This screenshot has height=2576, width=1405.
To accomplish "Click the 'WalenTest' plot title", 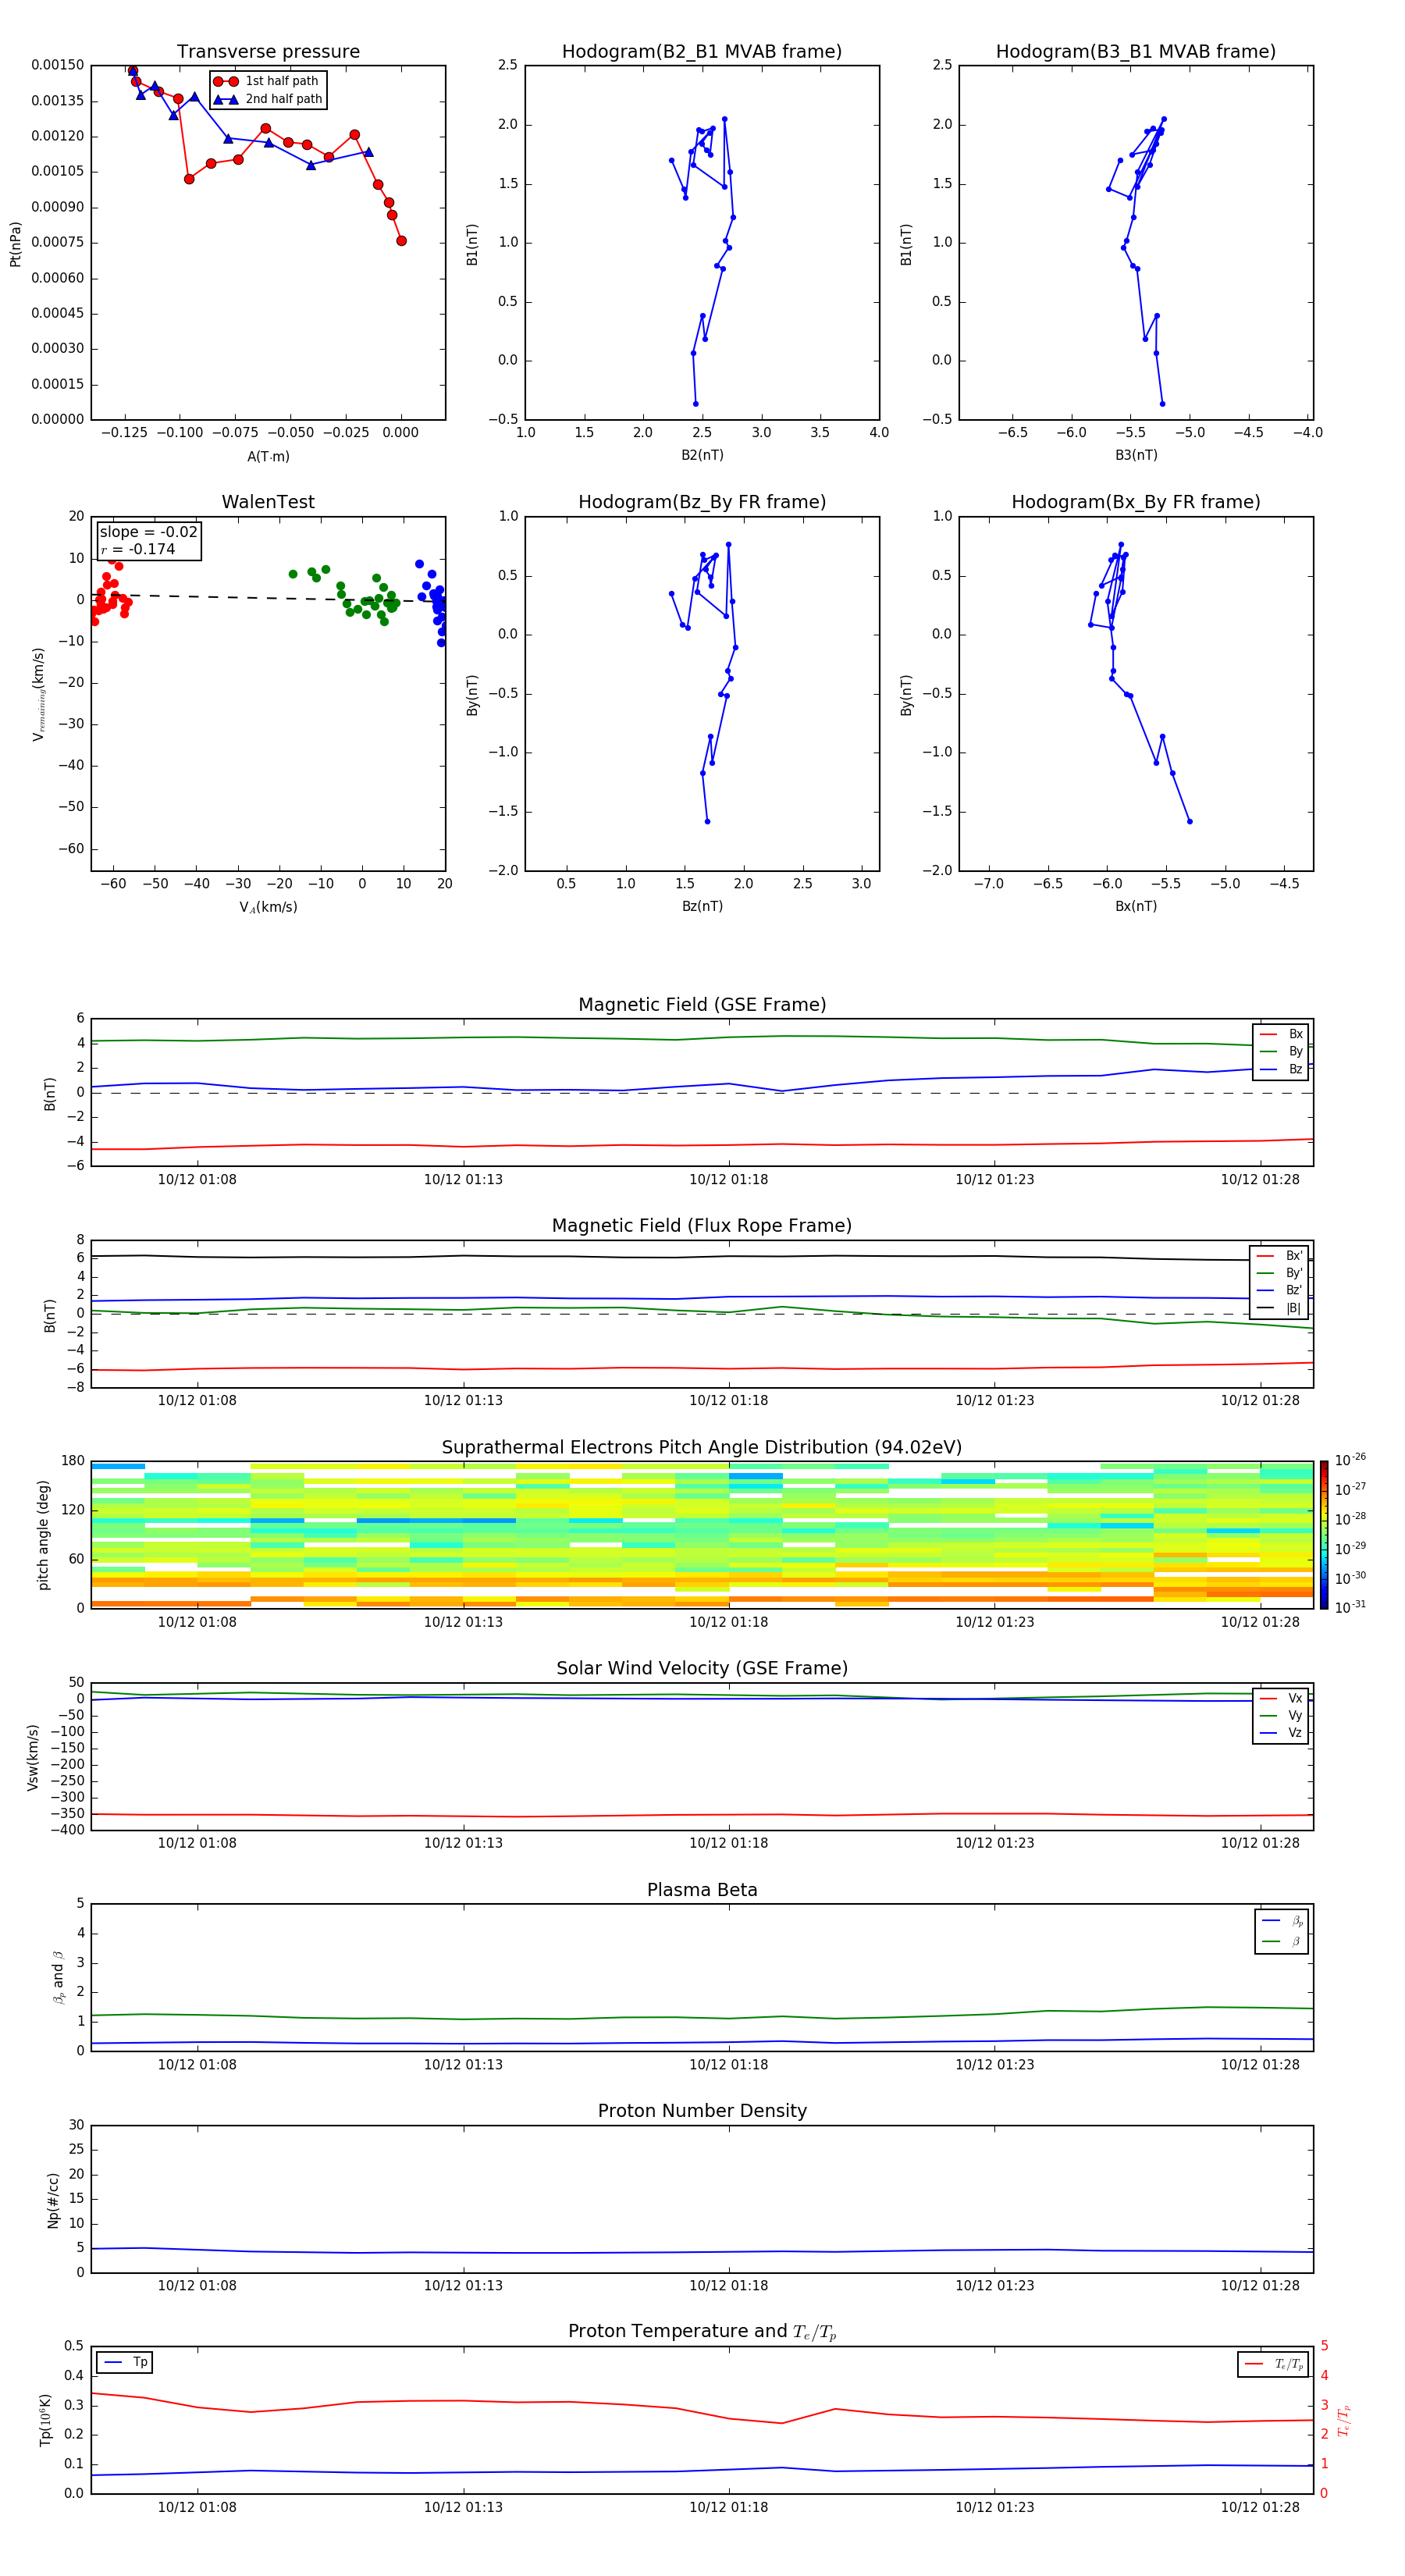I will click(268, 502).
